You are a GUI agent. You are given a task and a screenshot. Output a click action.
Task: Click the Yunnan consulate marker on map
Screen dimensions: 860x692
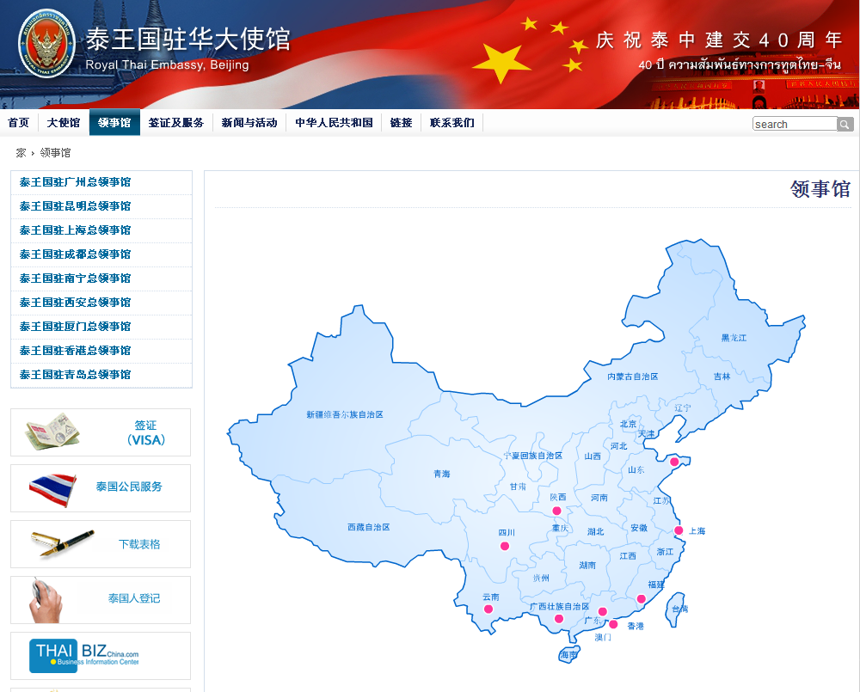(488, 608)
